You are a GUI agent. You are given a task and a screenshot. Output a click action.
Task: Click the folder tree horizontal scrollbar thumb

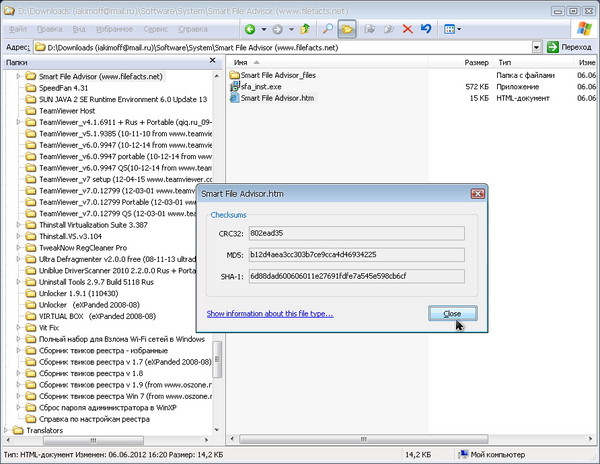click(93, 440)
